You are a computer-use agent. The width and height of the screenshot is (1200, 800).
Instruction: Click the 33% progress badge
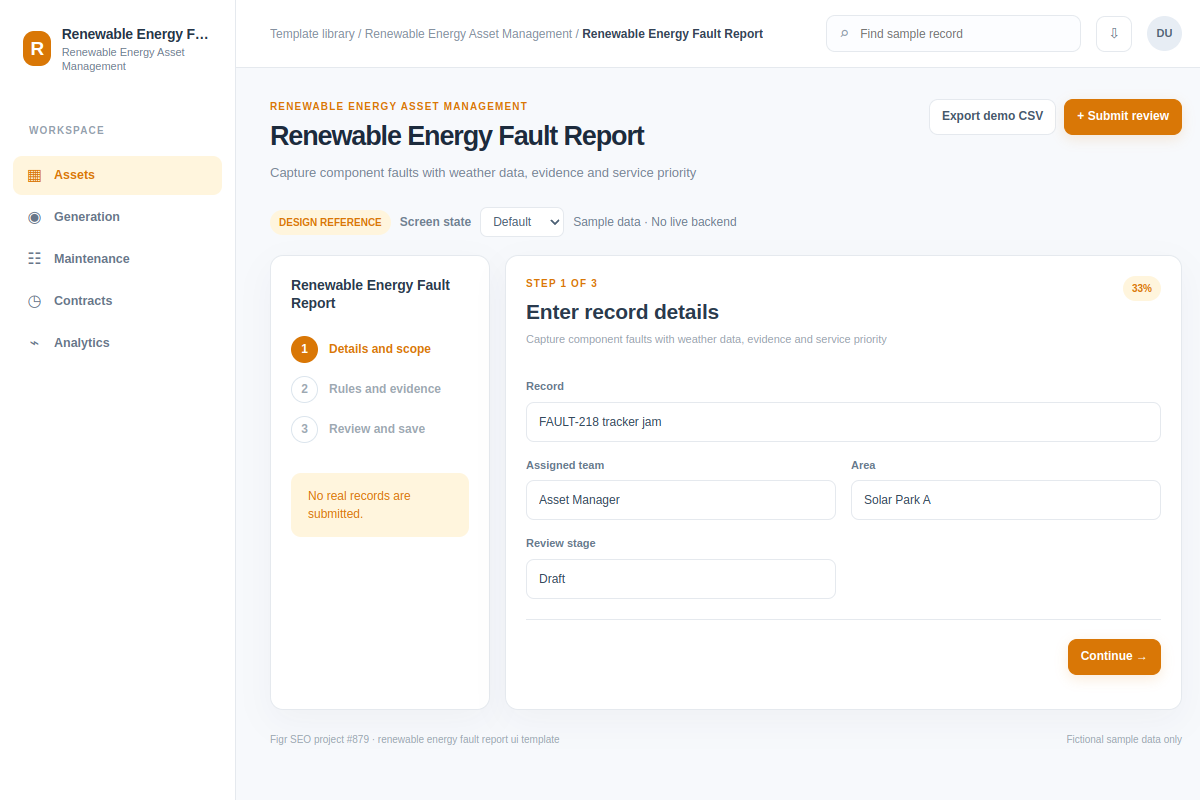coord(1142,288)
